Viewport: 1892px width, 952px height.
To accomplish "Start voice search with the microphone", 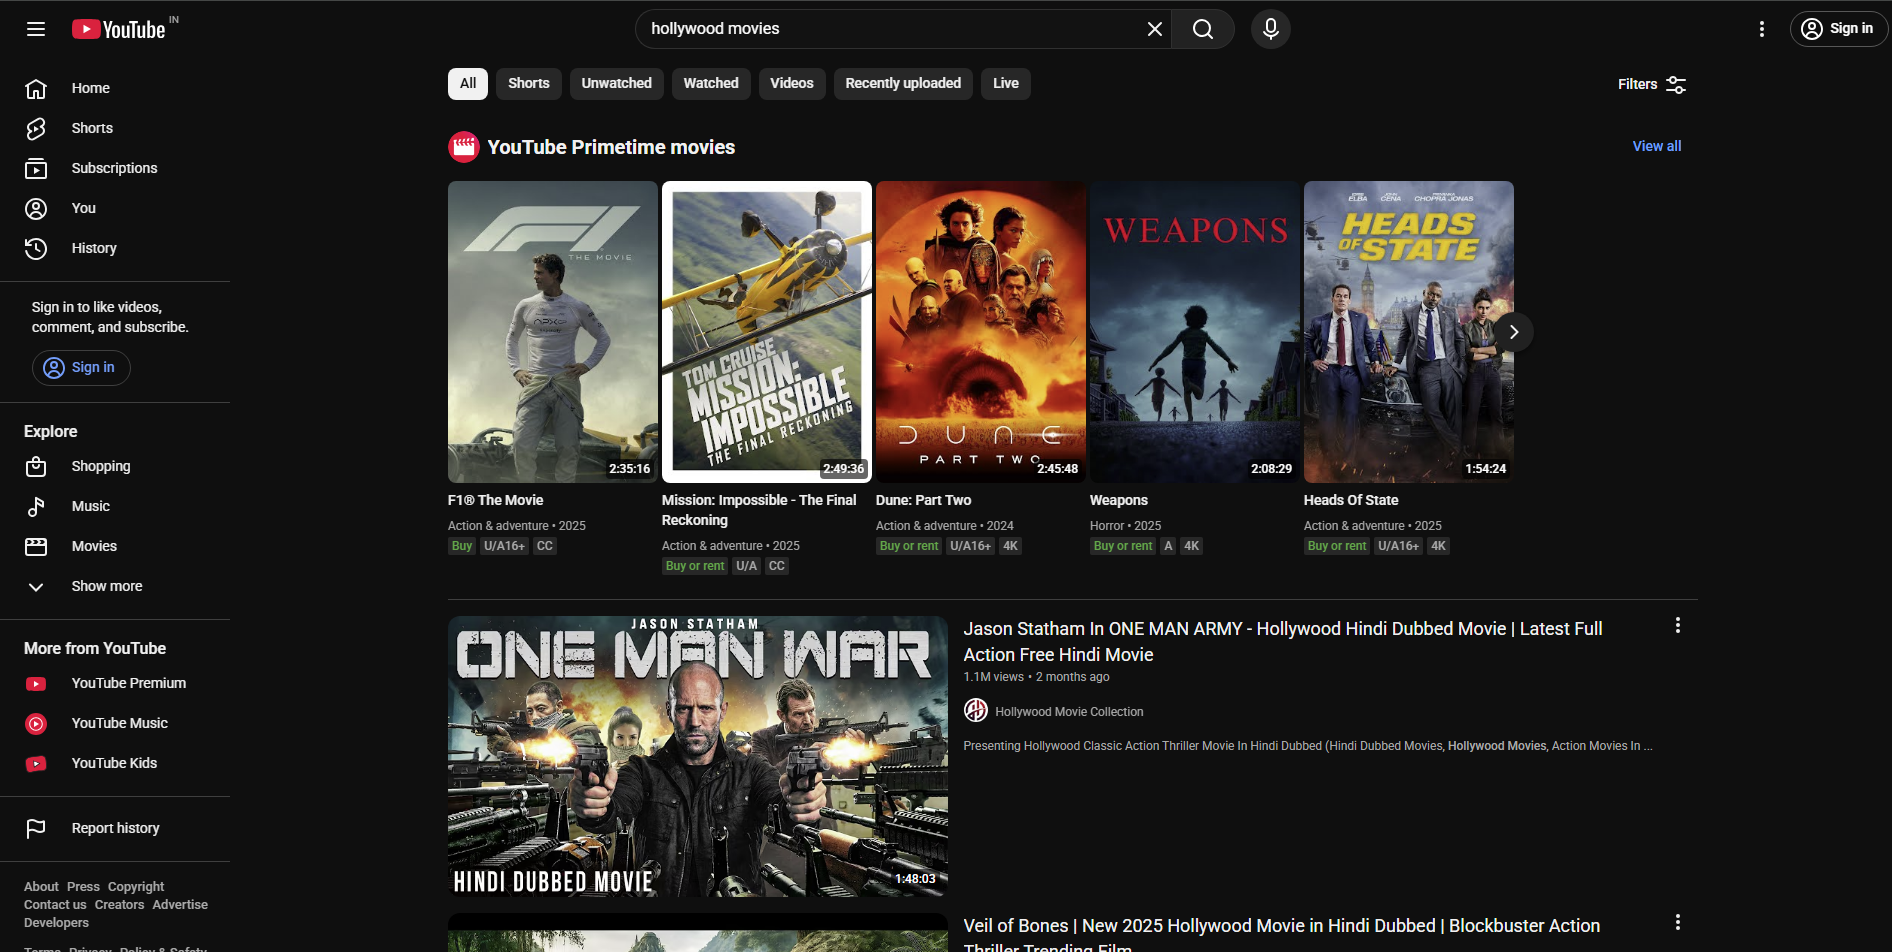I will (1270, 29).
